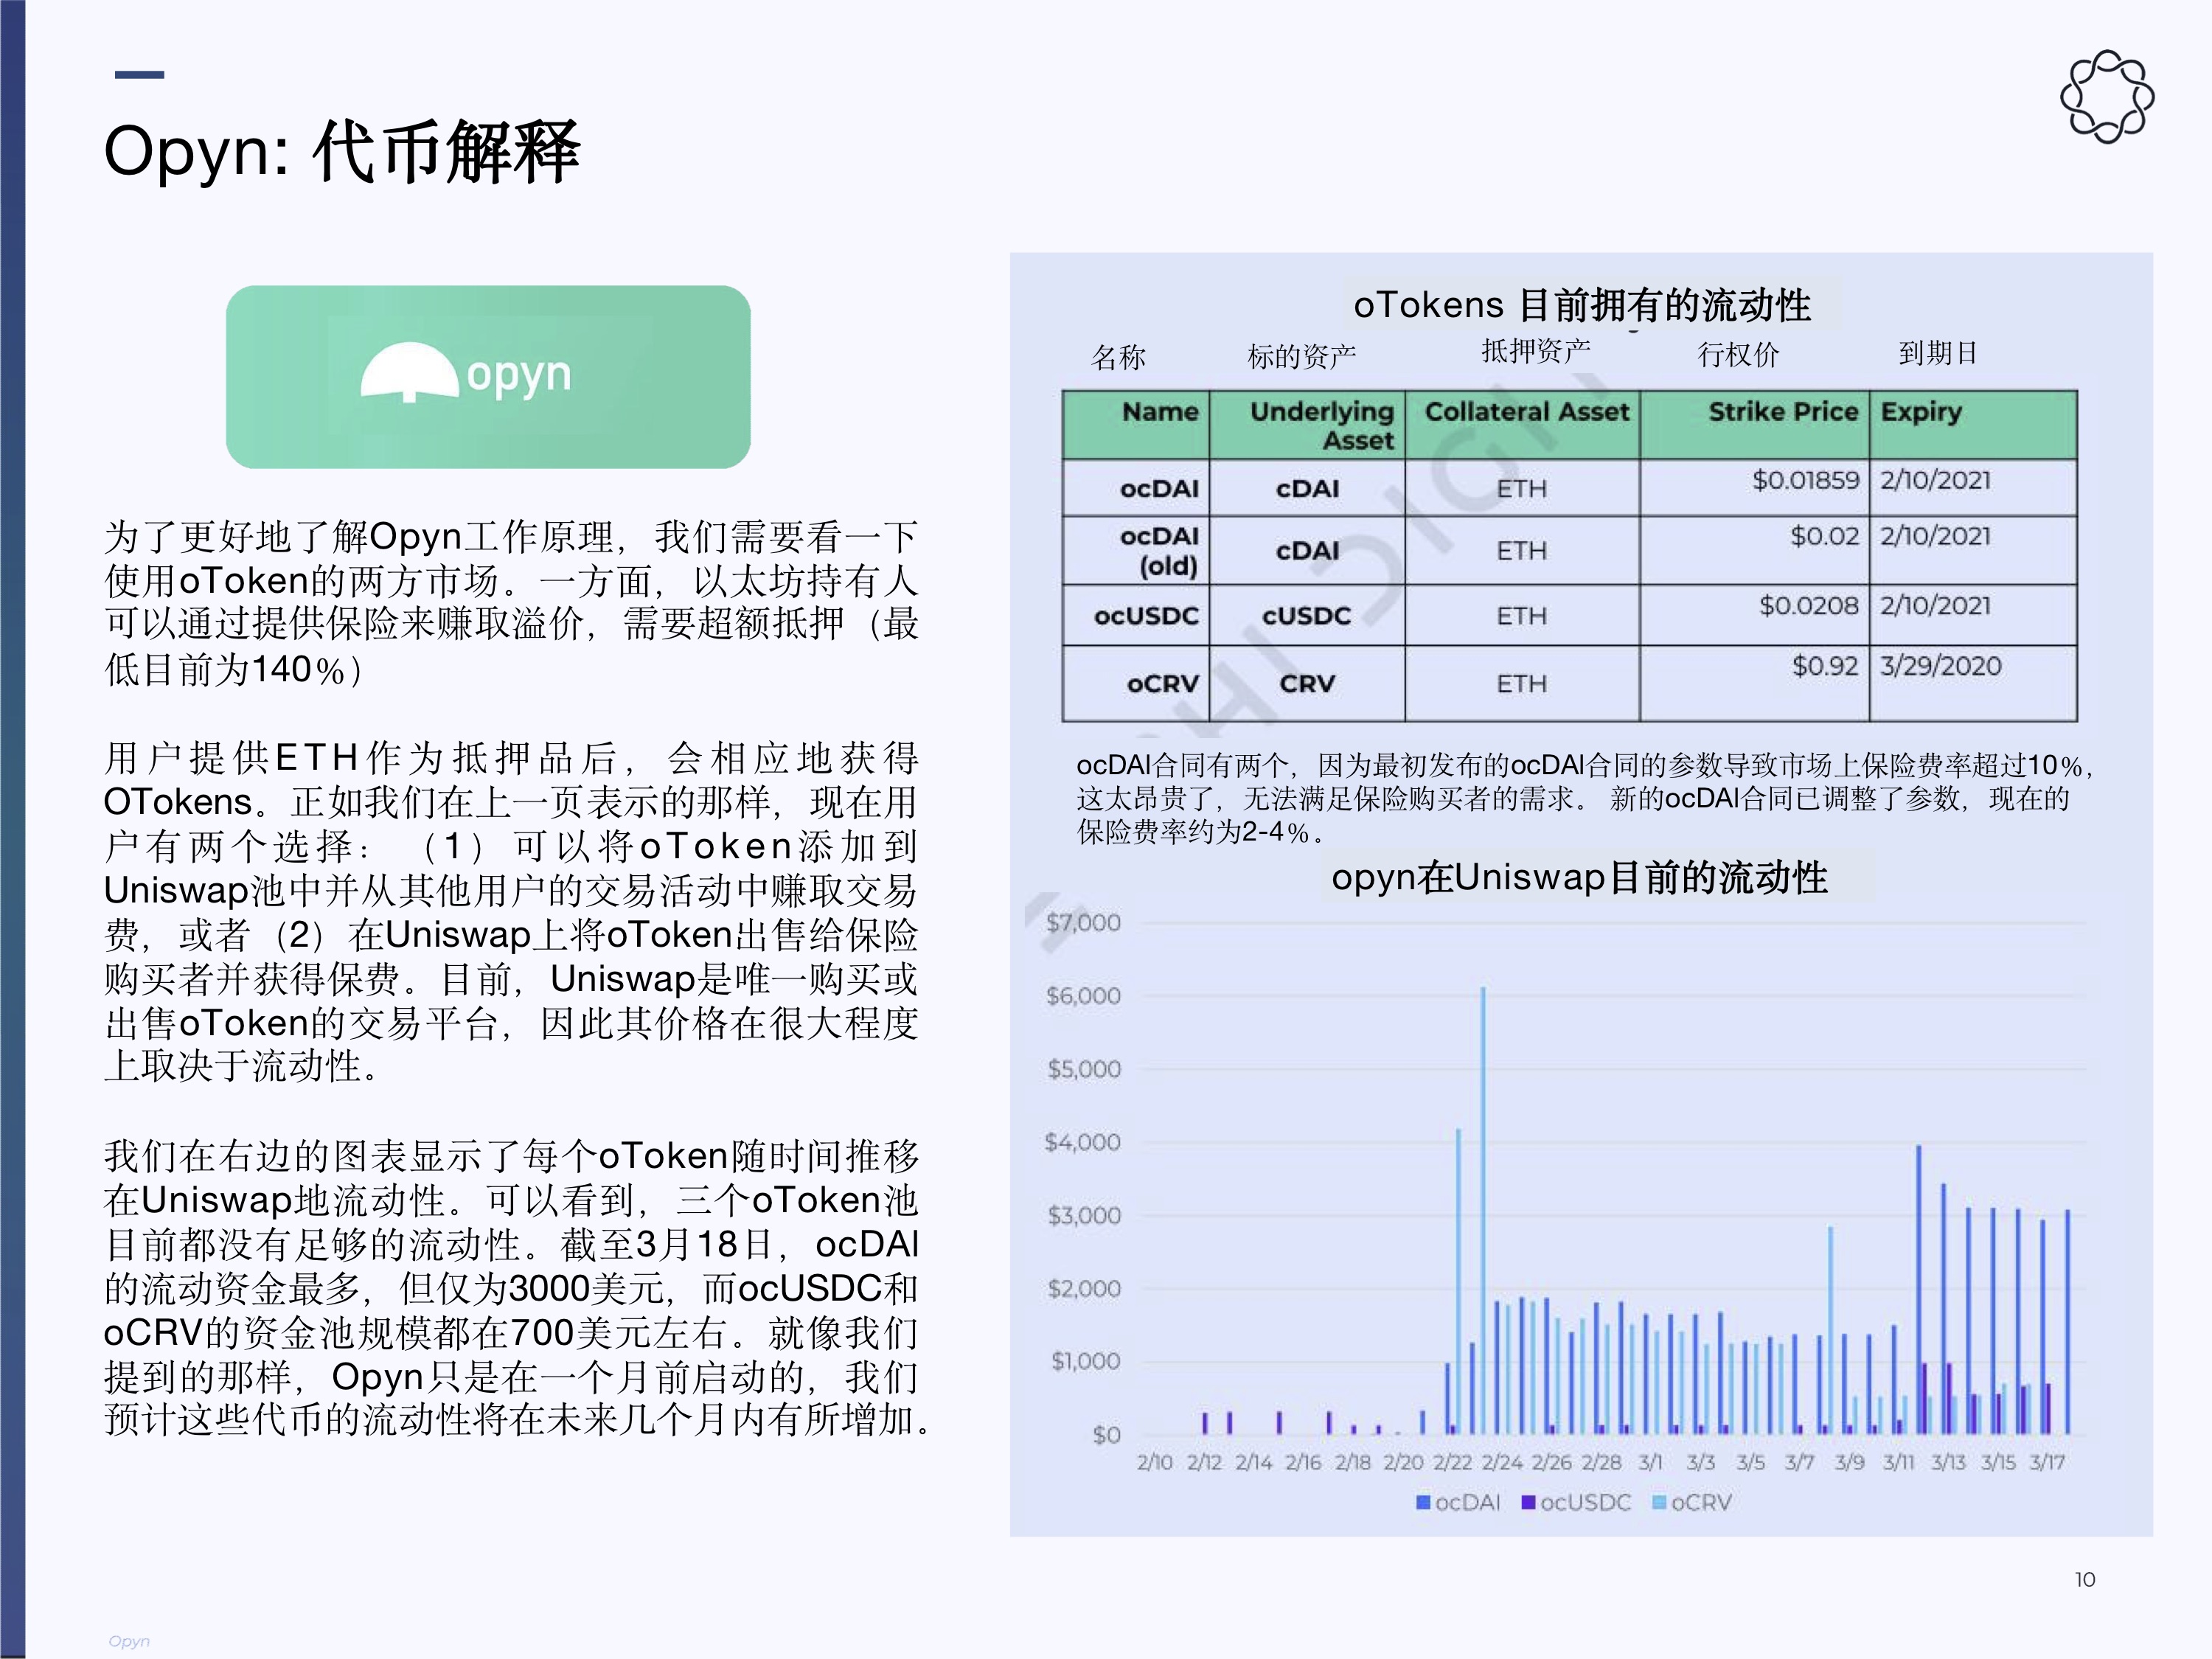Click the Chinese label "抵押资产" above the table
Image resolution: width=2212 pixels, height=1659 pixels.
click(1536, 350)
